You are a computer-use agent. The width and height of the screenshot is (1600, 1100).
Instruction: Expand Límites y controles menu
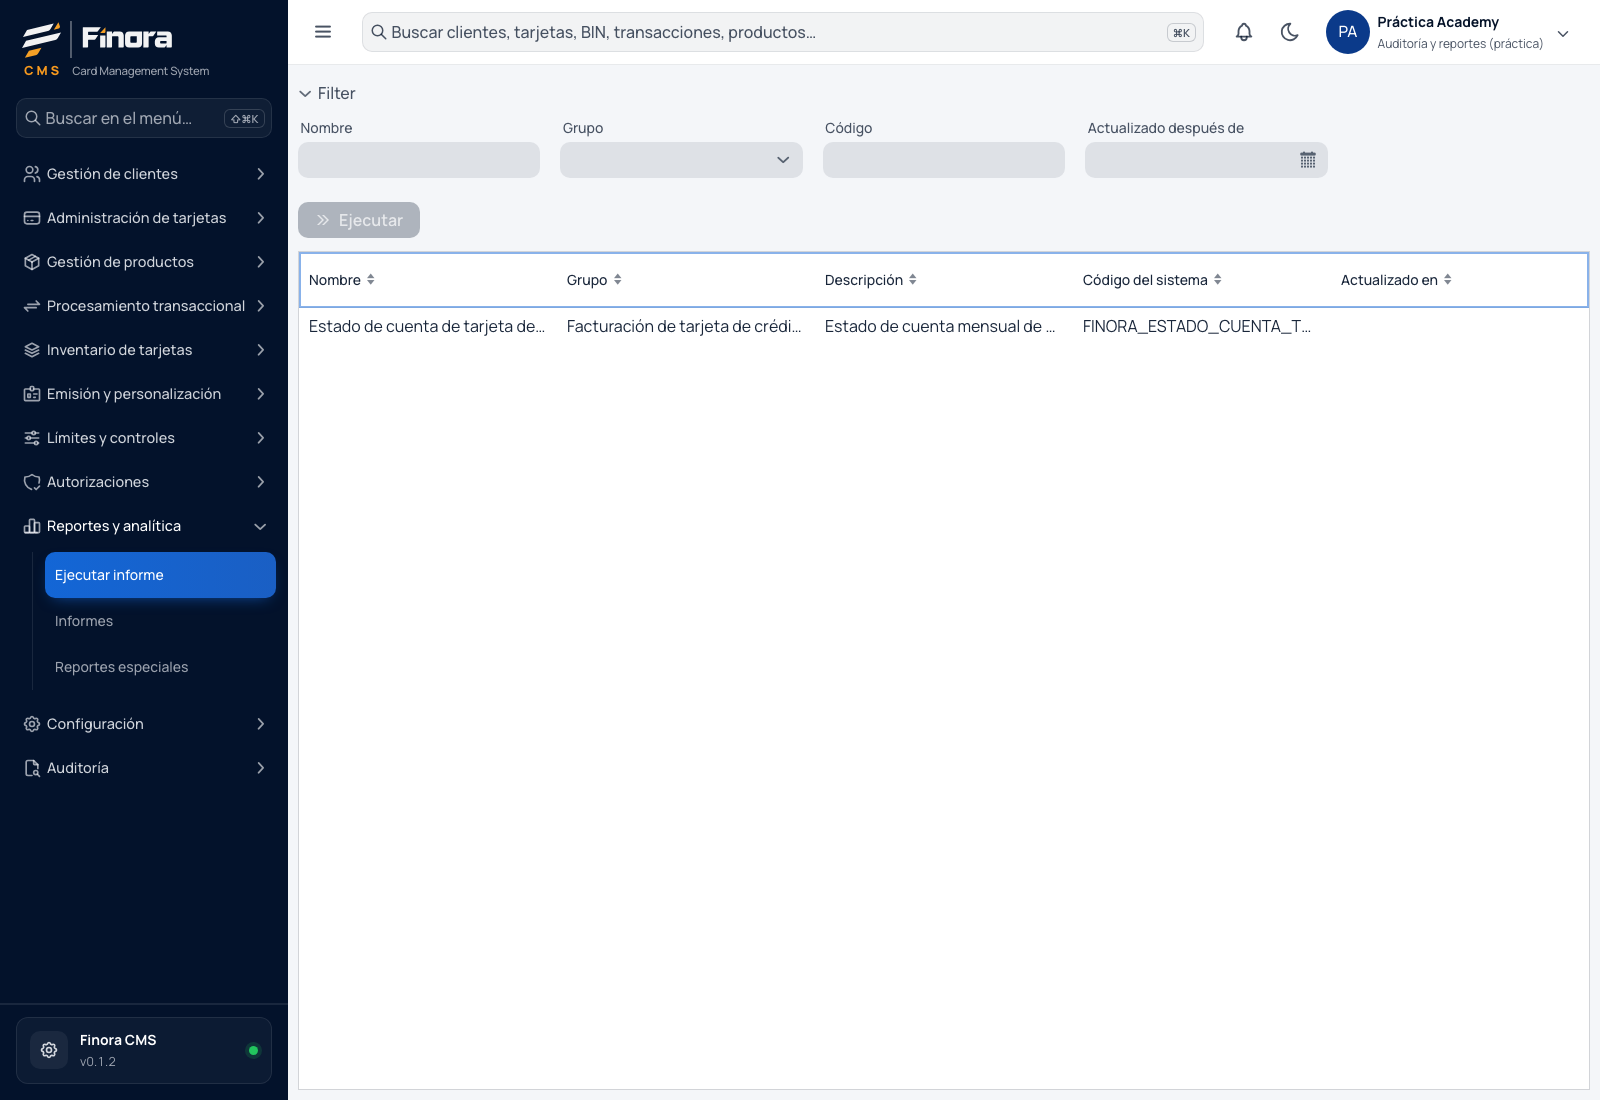coord(144,438)
